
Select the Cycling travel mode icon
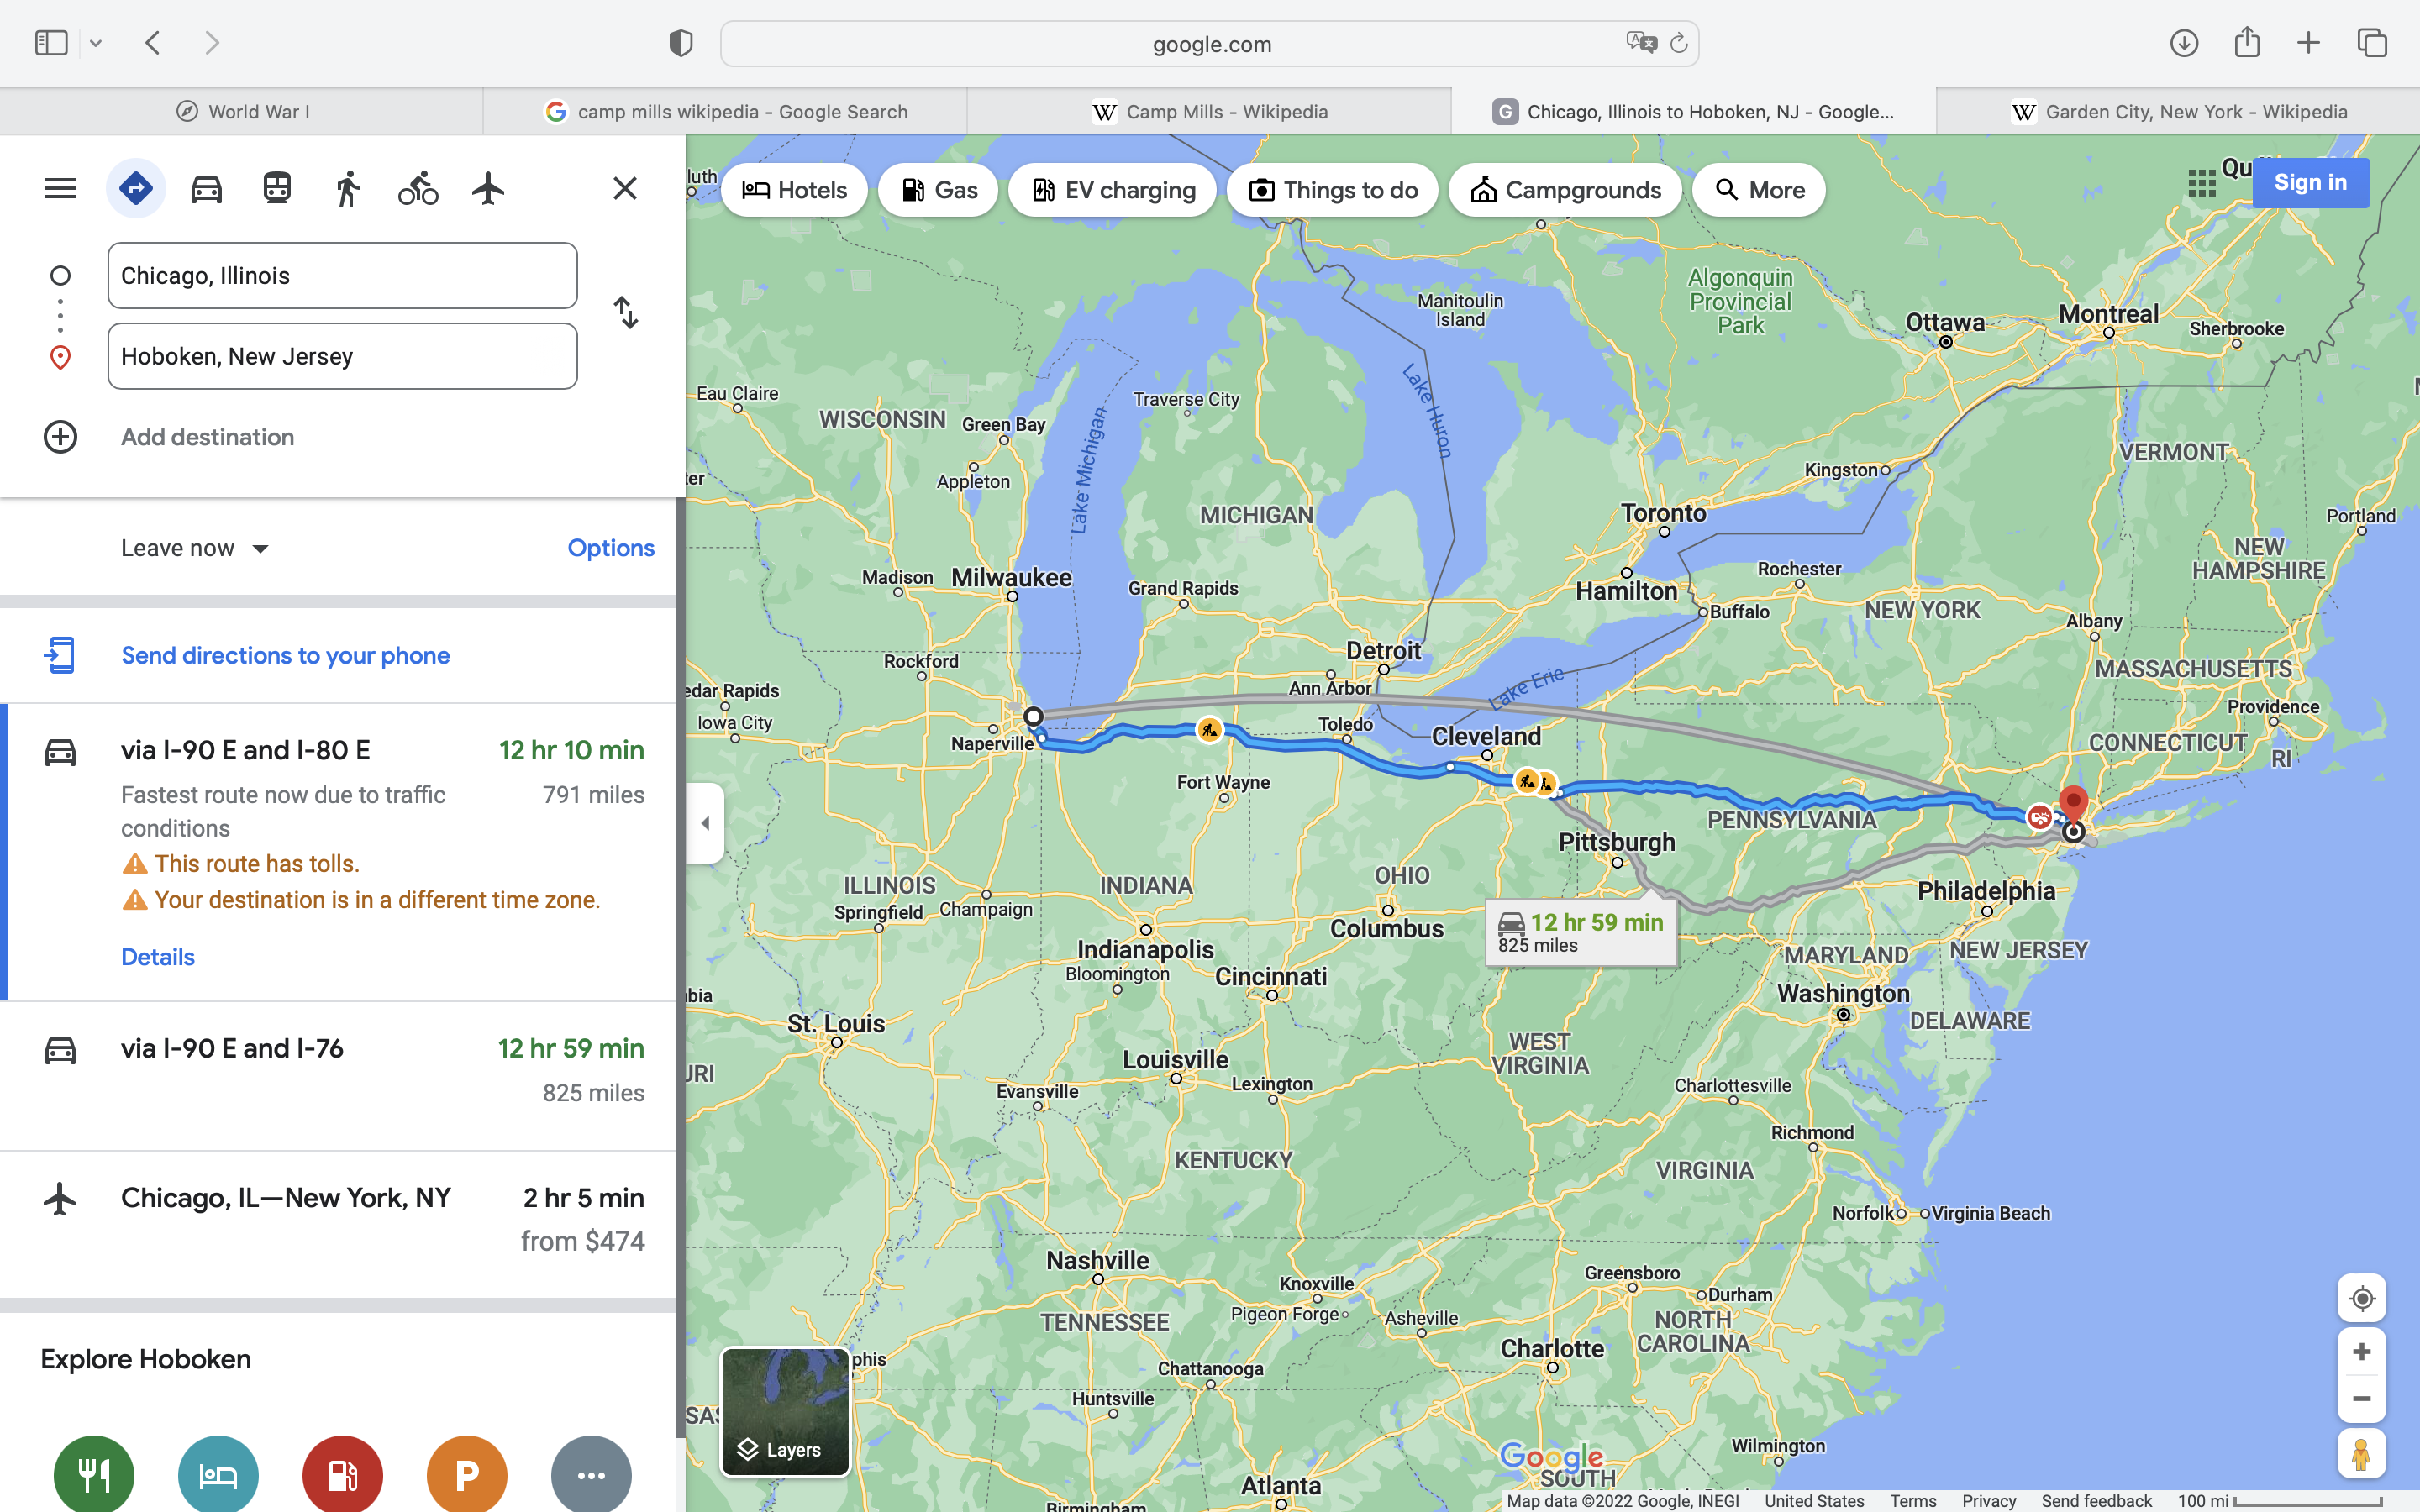(x=418, y=188)
